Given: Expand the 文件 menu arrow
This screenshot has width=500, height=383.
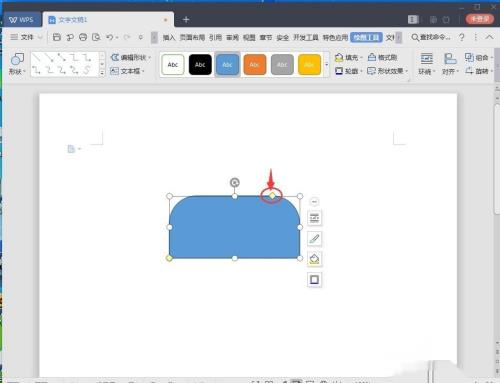Looking at the screenshot, I should [x=40, y=37].
